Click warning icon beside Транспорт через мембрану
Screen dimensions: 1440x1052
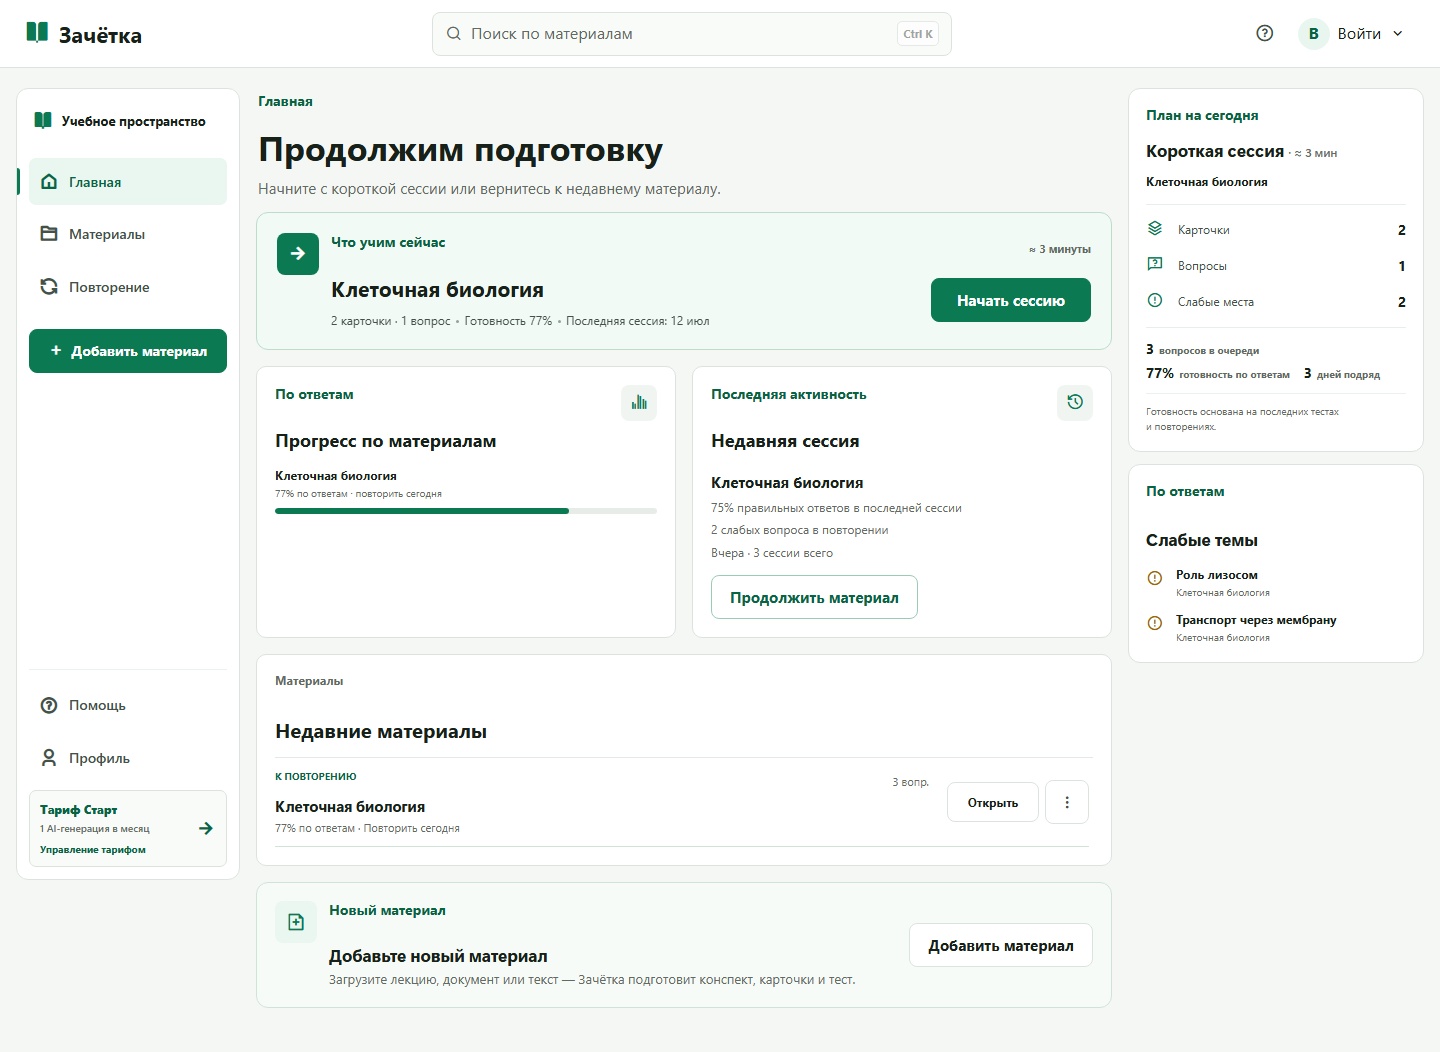(1155, 623)
